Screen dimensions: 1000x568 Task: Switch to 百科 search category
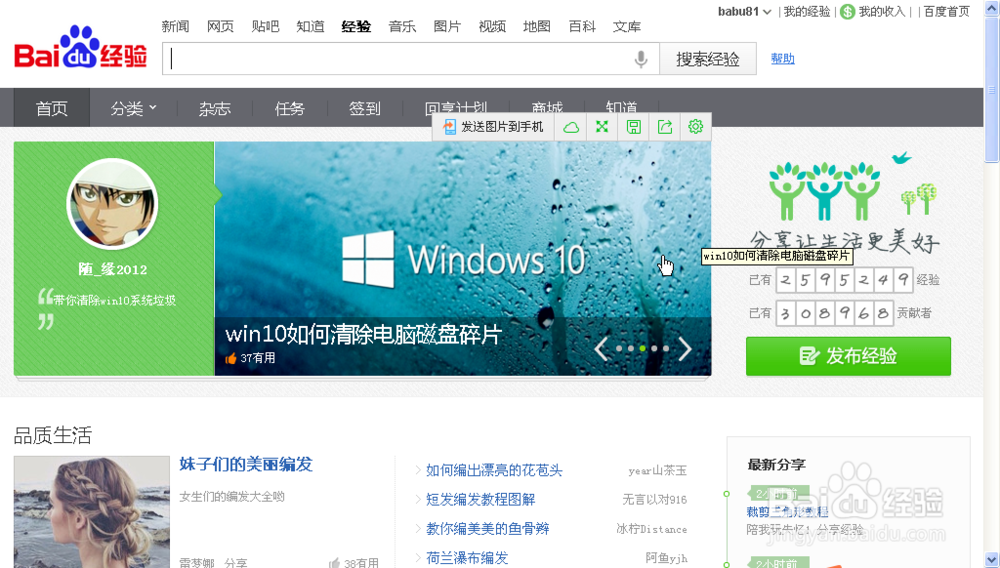click(x=582, y=26)
